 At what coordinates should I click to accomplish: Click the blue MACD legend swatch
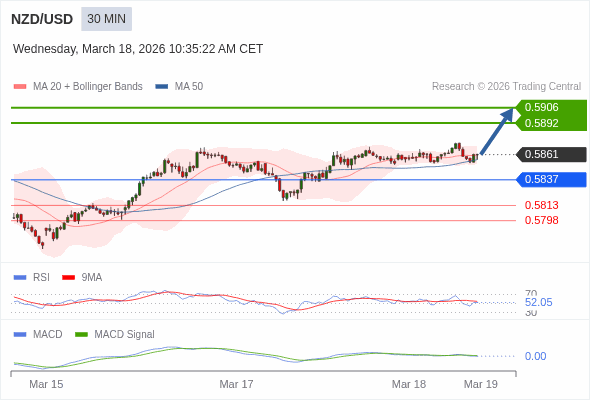(20, 335)
